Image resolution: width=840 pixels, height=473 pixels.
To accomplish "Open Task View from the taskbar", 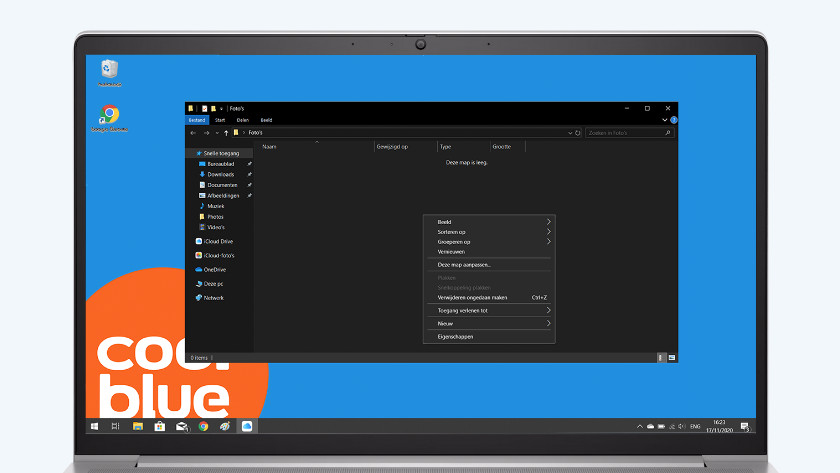I will (x=115, y=426).
